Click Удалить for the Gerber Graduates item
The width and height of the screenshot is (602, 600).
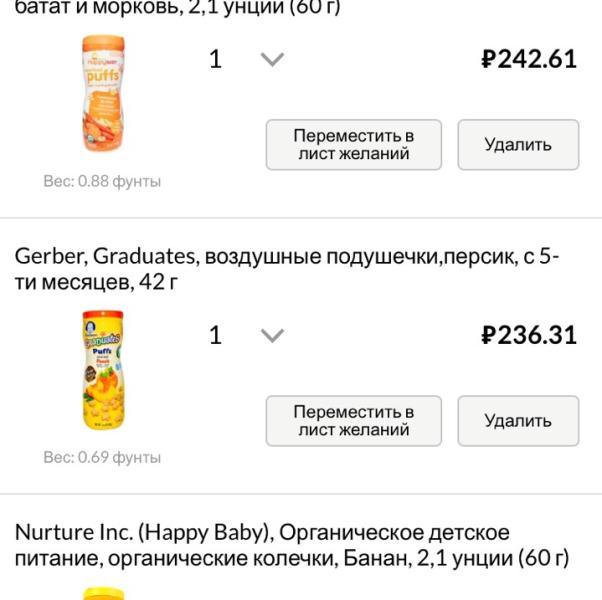click(518, 421)
